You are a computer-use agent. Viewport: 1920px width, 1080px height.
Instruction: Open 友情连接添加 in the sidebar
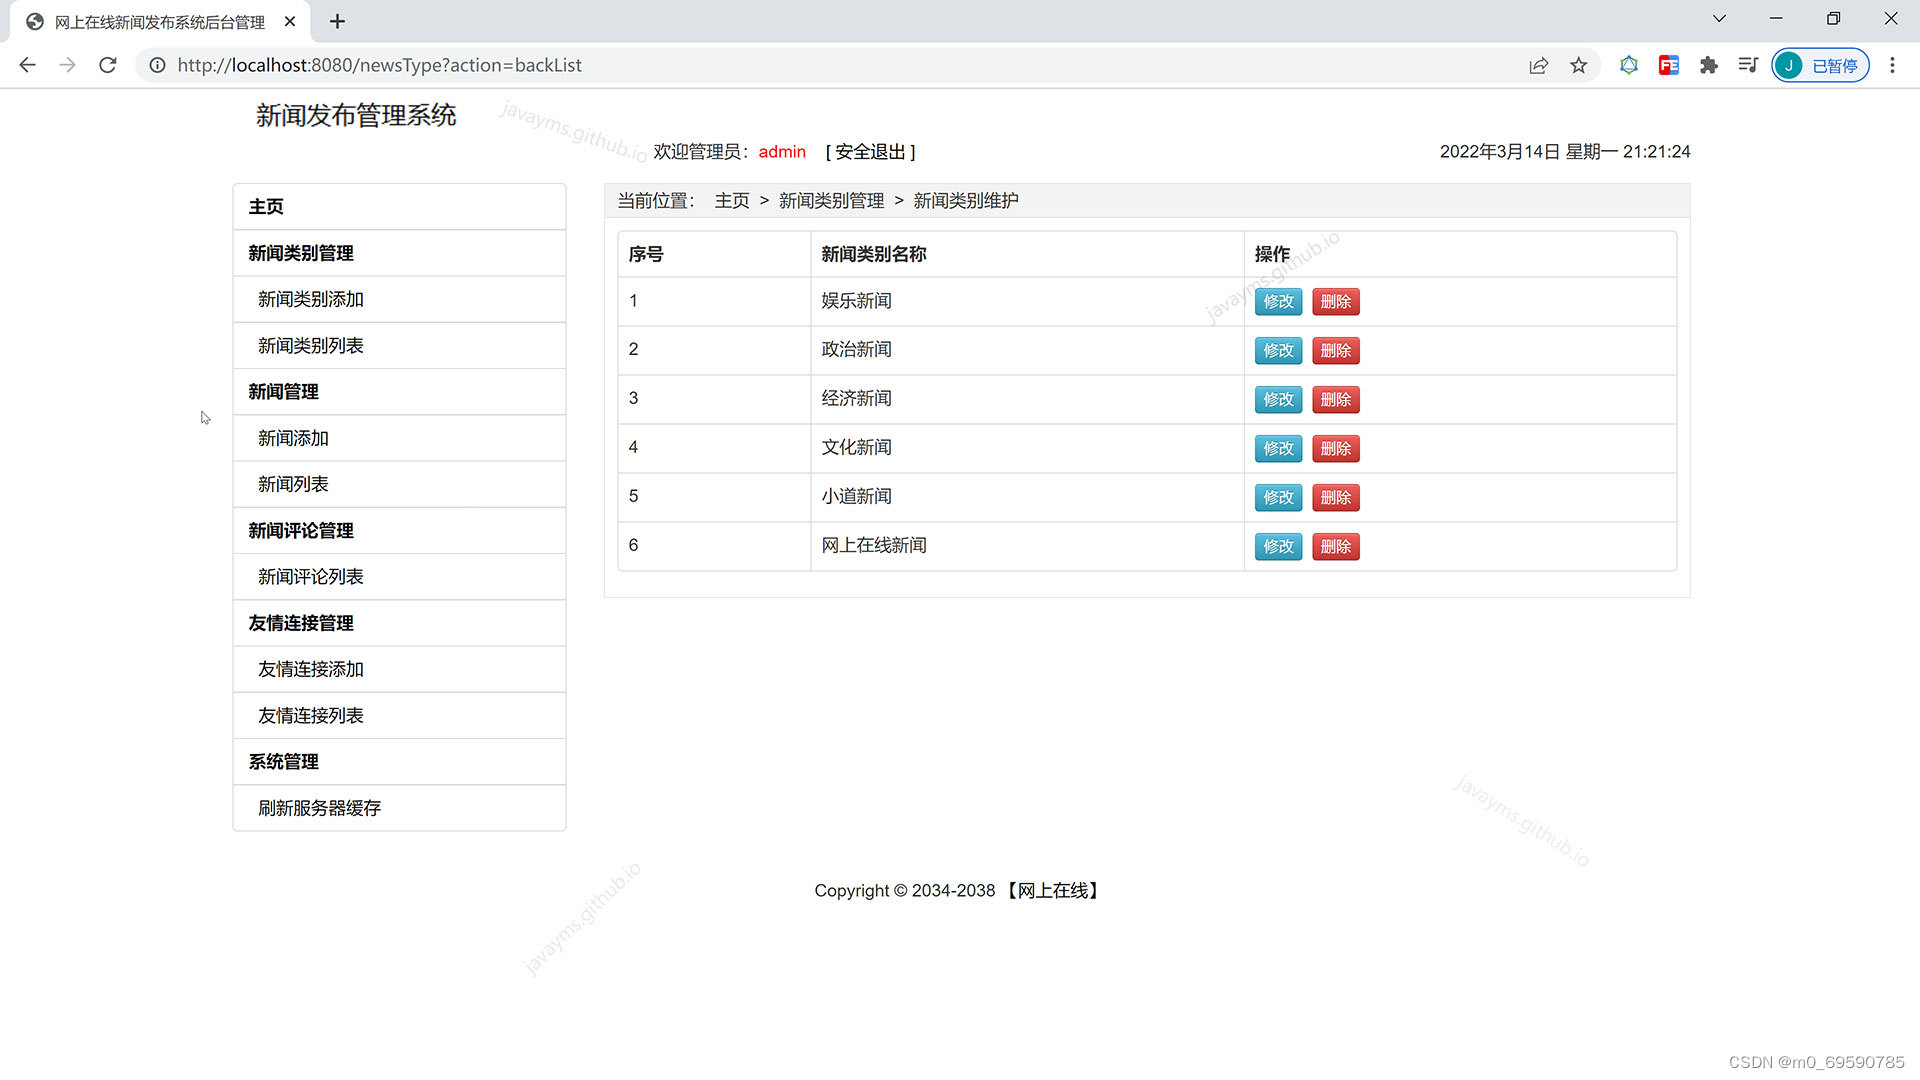(x=399, y=669)
